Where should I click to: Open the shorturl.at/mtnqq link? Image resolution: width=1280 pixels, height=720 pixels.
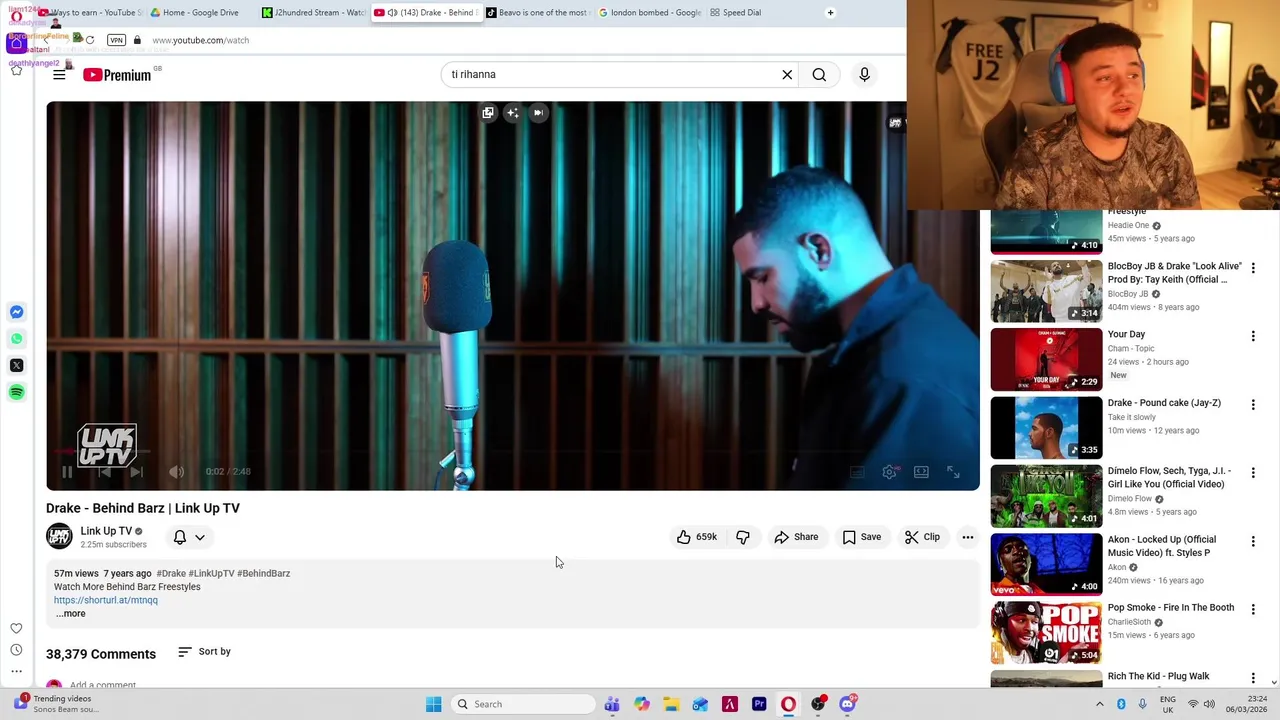(106, 600)
